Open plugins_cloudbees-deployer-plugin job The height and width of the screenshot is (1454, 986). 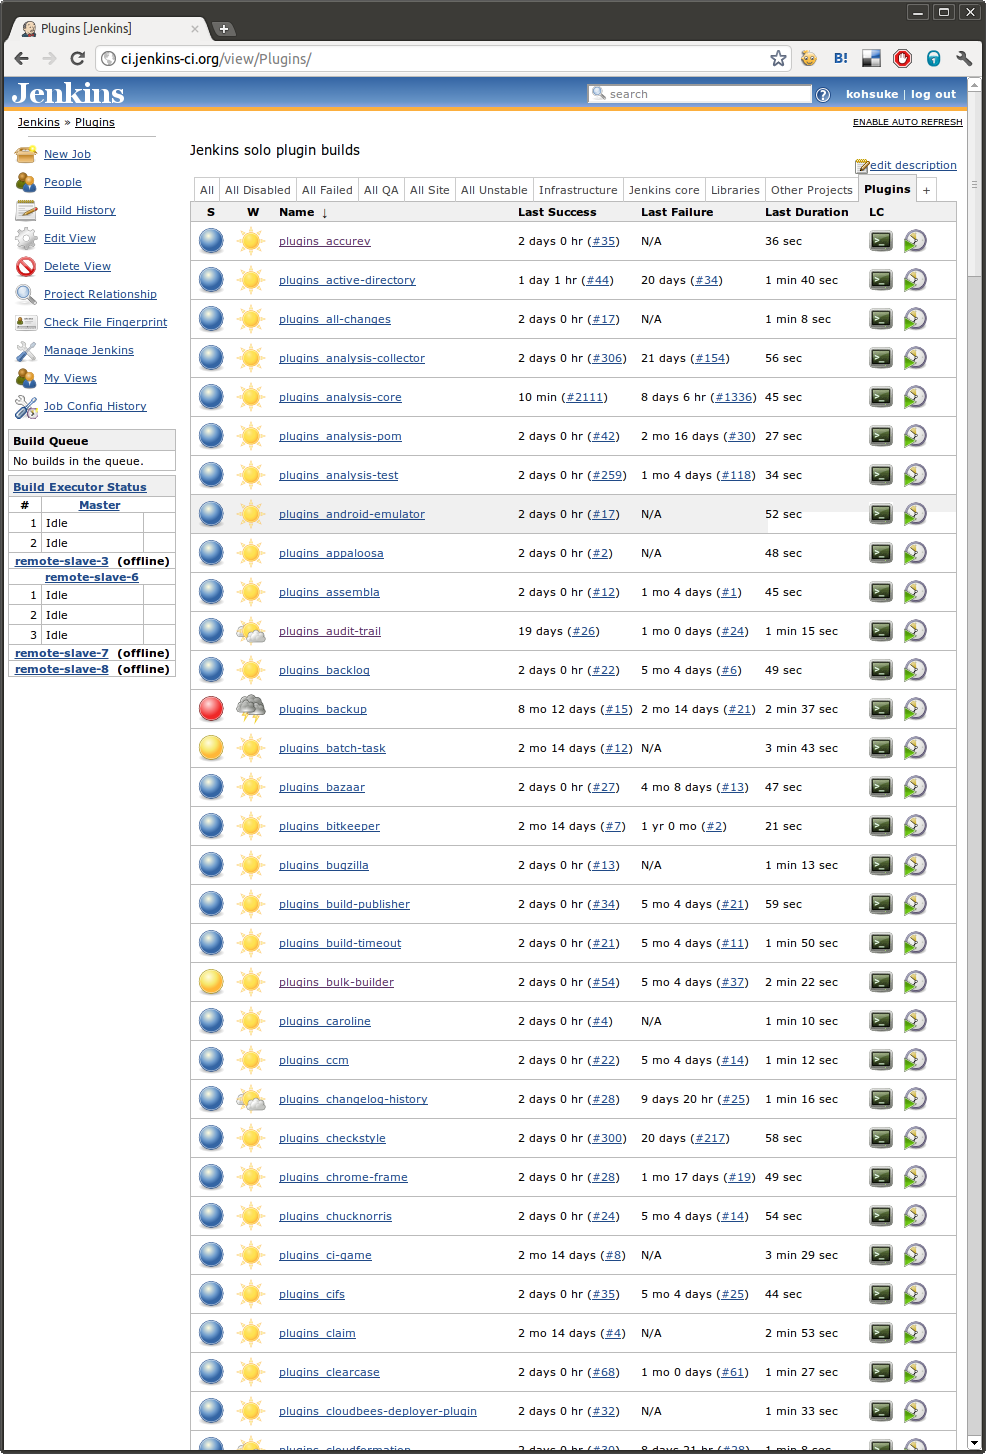(378, 1411)
